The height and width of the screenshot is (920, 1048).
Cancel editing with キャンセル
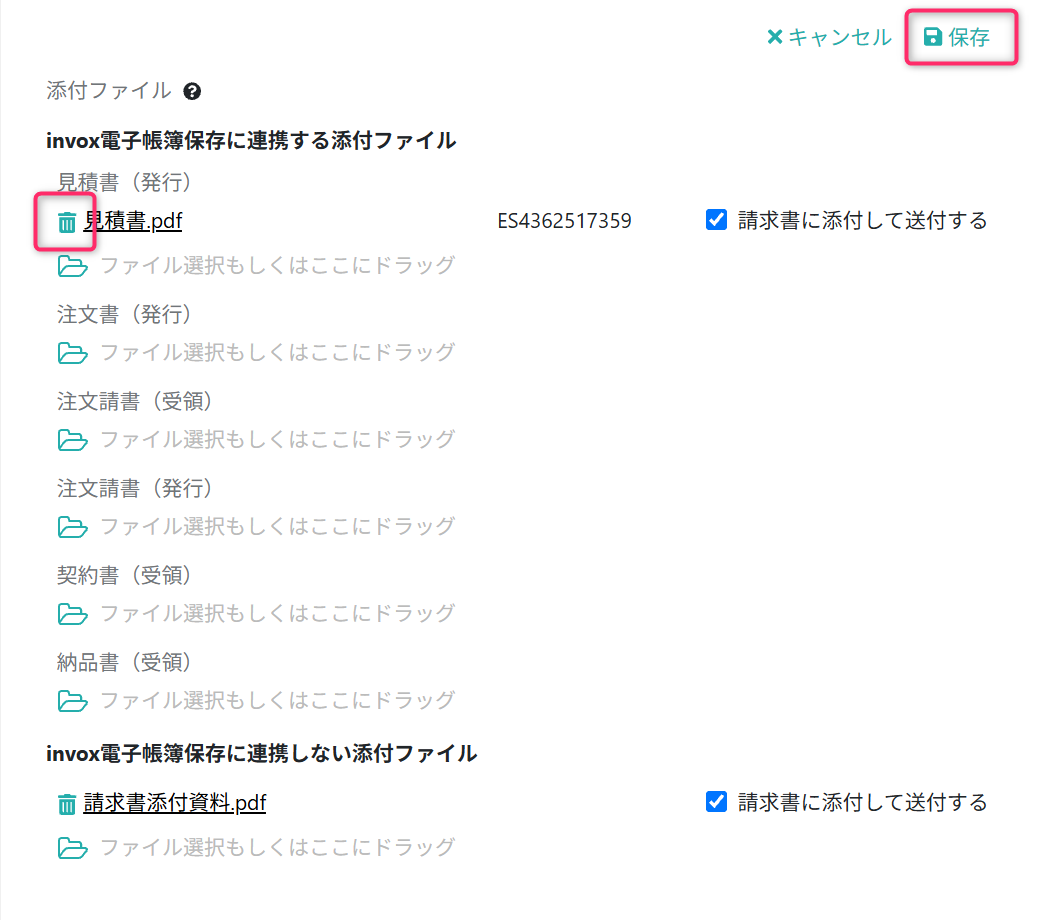829,37
